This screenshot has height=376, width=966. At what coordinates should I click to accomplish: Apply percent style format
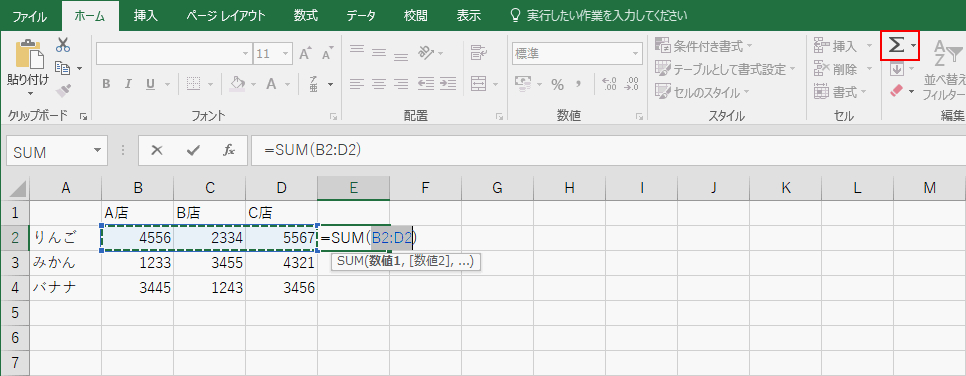[558, 84]
